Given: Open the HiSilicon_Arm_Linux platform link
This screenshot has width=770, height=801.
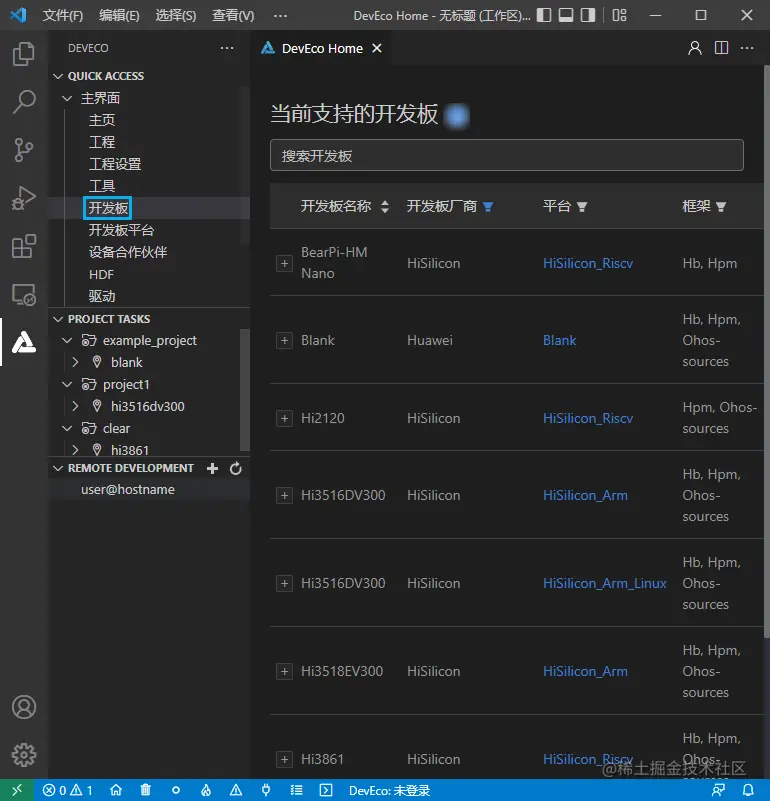Looking at the screenshot, I should 604,583.
